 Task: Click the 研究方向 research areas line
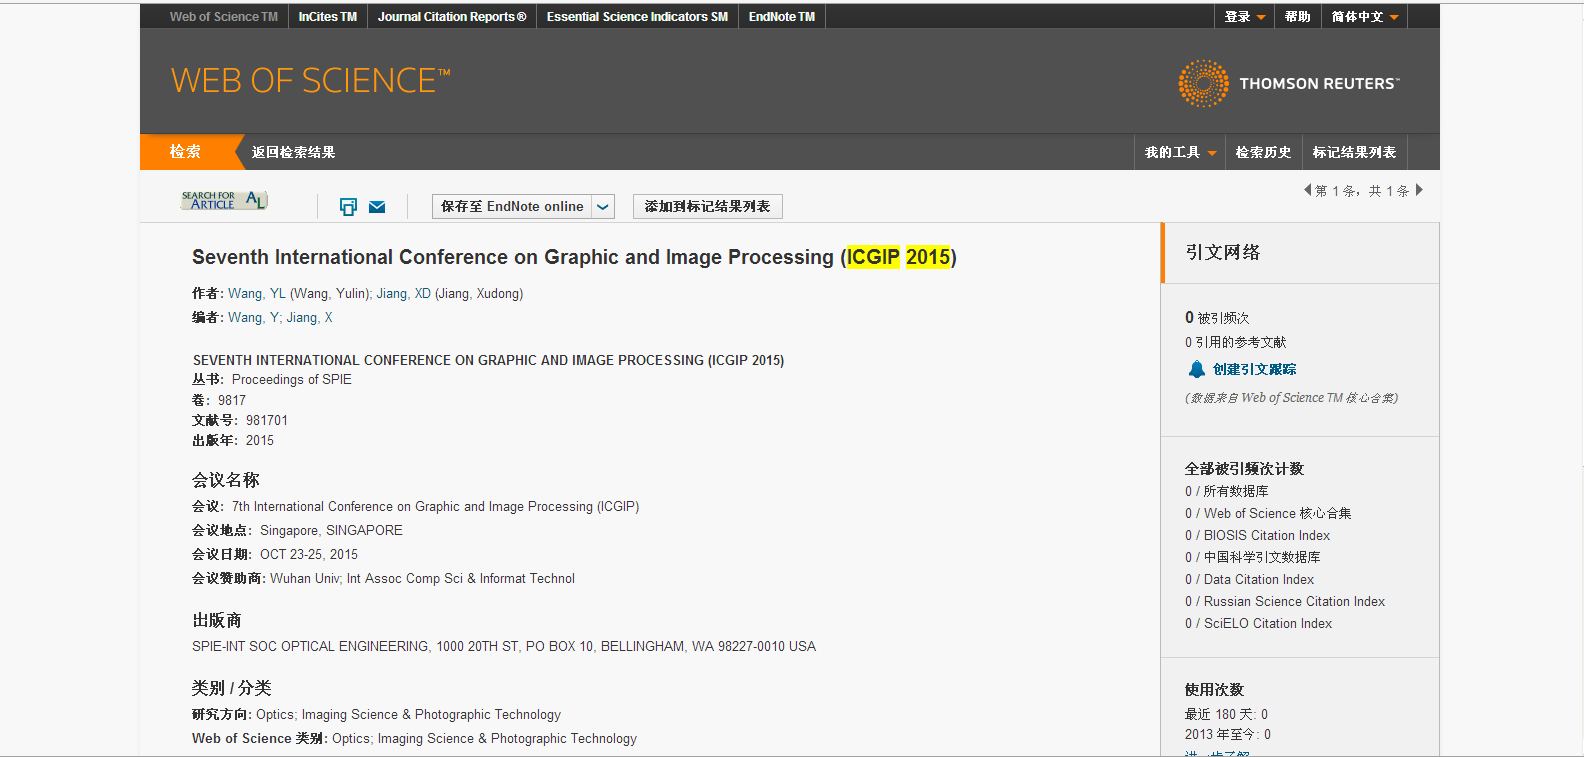point(376,715)
